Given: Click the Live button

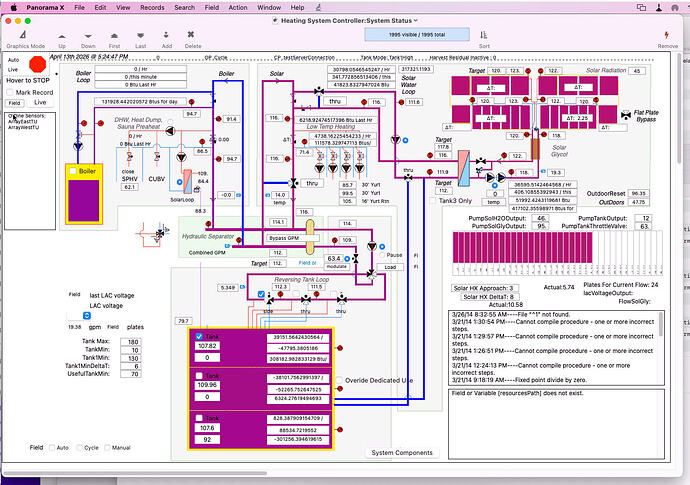Looking at the screenshot, I should pos(40,102).
